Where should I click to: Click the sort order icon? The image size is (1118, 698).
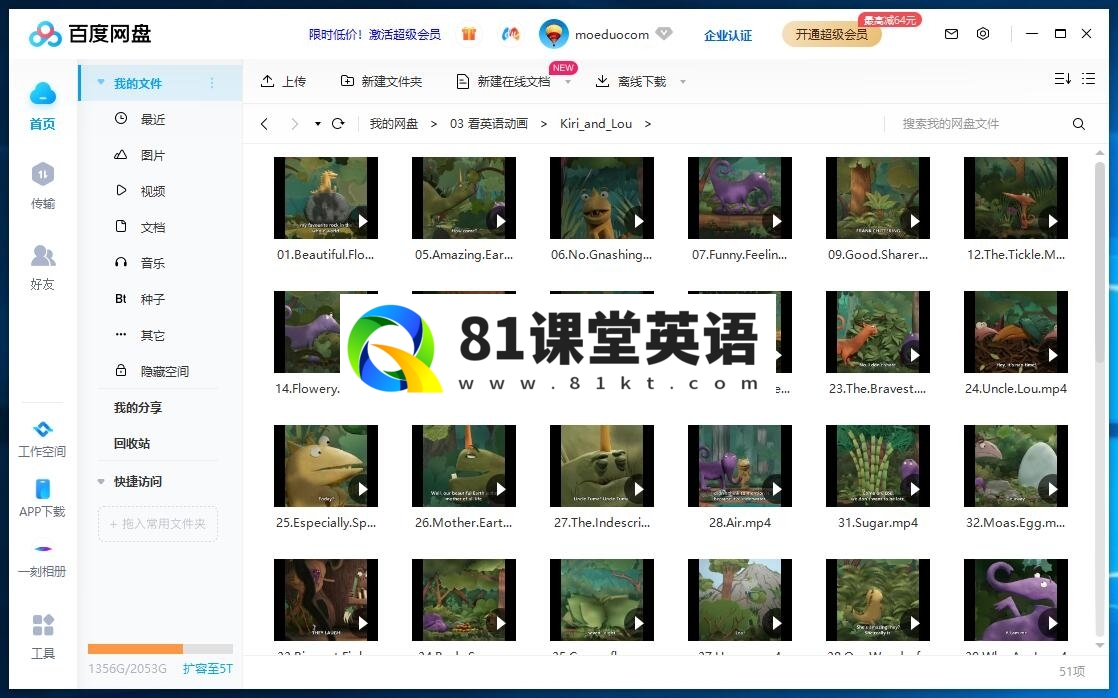[1062, 78]
